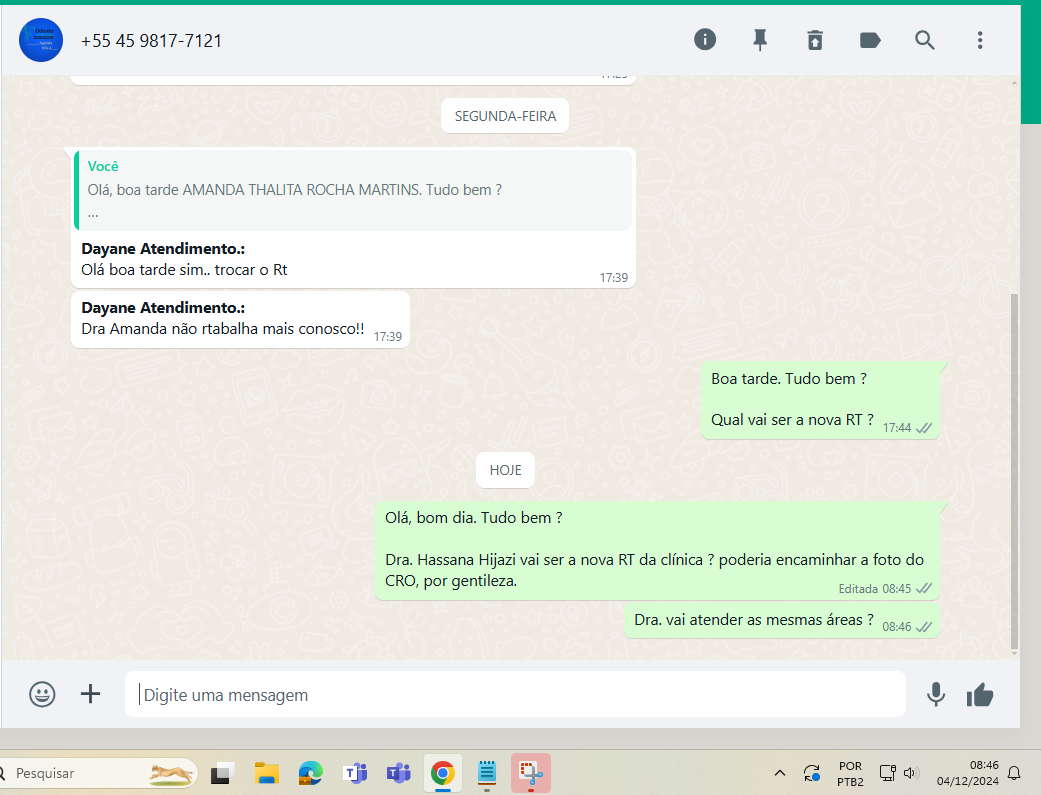Open the Notepad taskbar icon
Screen dimensions: 1041x795
click(x=487, y=773)
